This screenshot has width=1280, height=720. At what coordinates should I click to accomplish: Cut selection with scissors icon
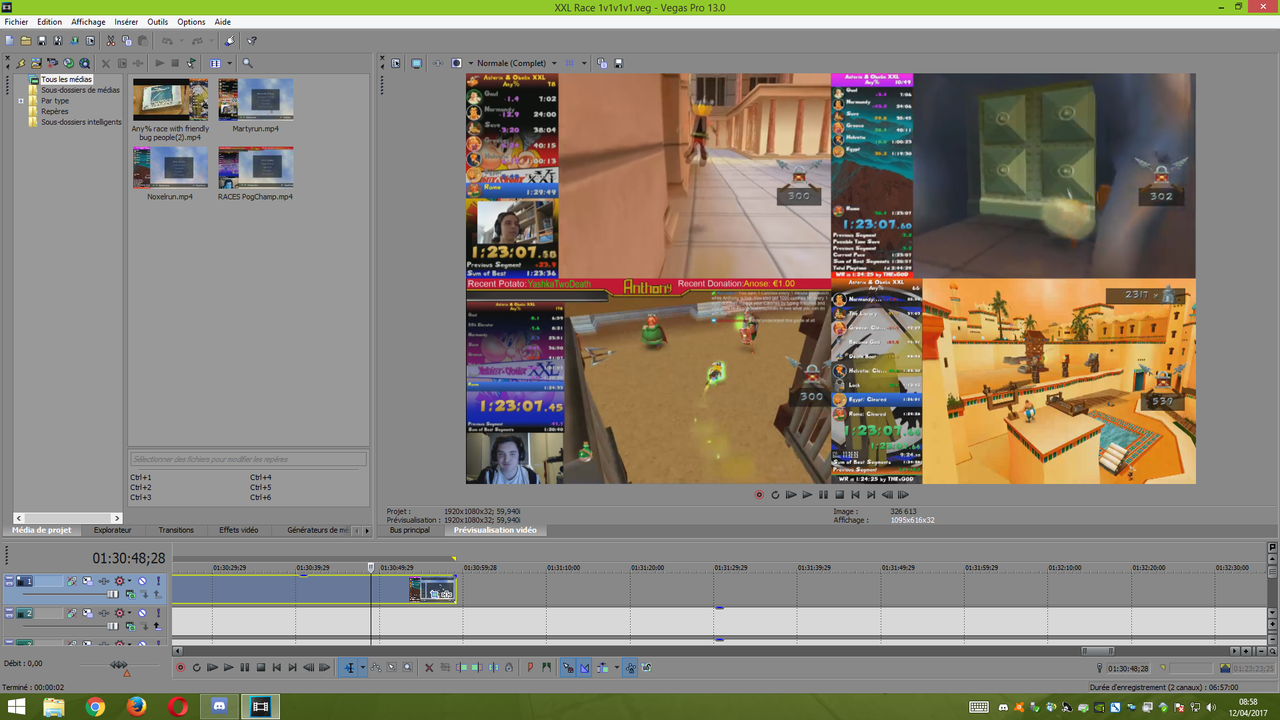coord(110,41)
